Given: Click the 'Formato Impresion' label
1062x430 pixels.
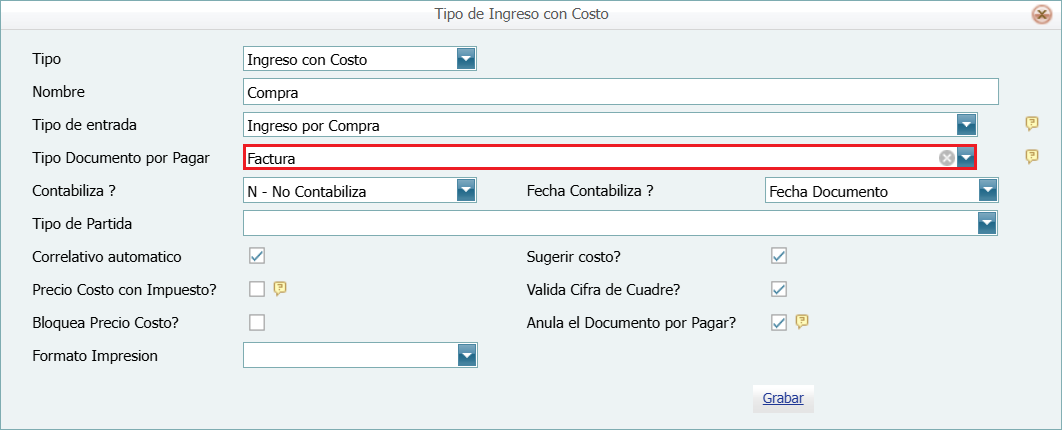Looking at the screenshot, I should [95, 356].
